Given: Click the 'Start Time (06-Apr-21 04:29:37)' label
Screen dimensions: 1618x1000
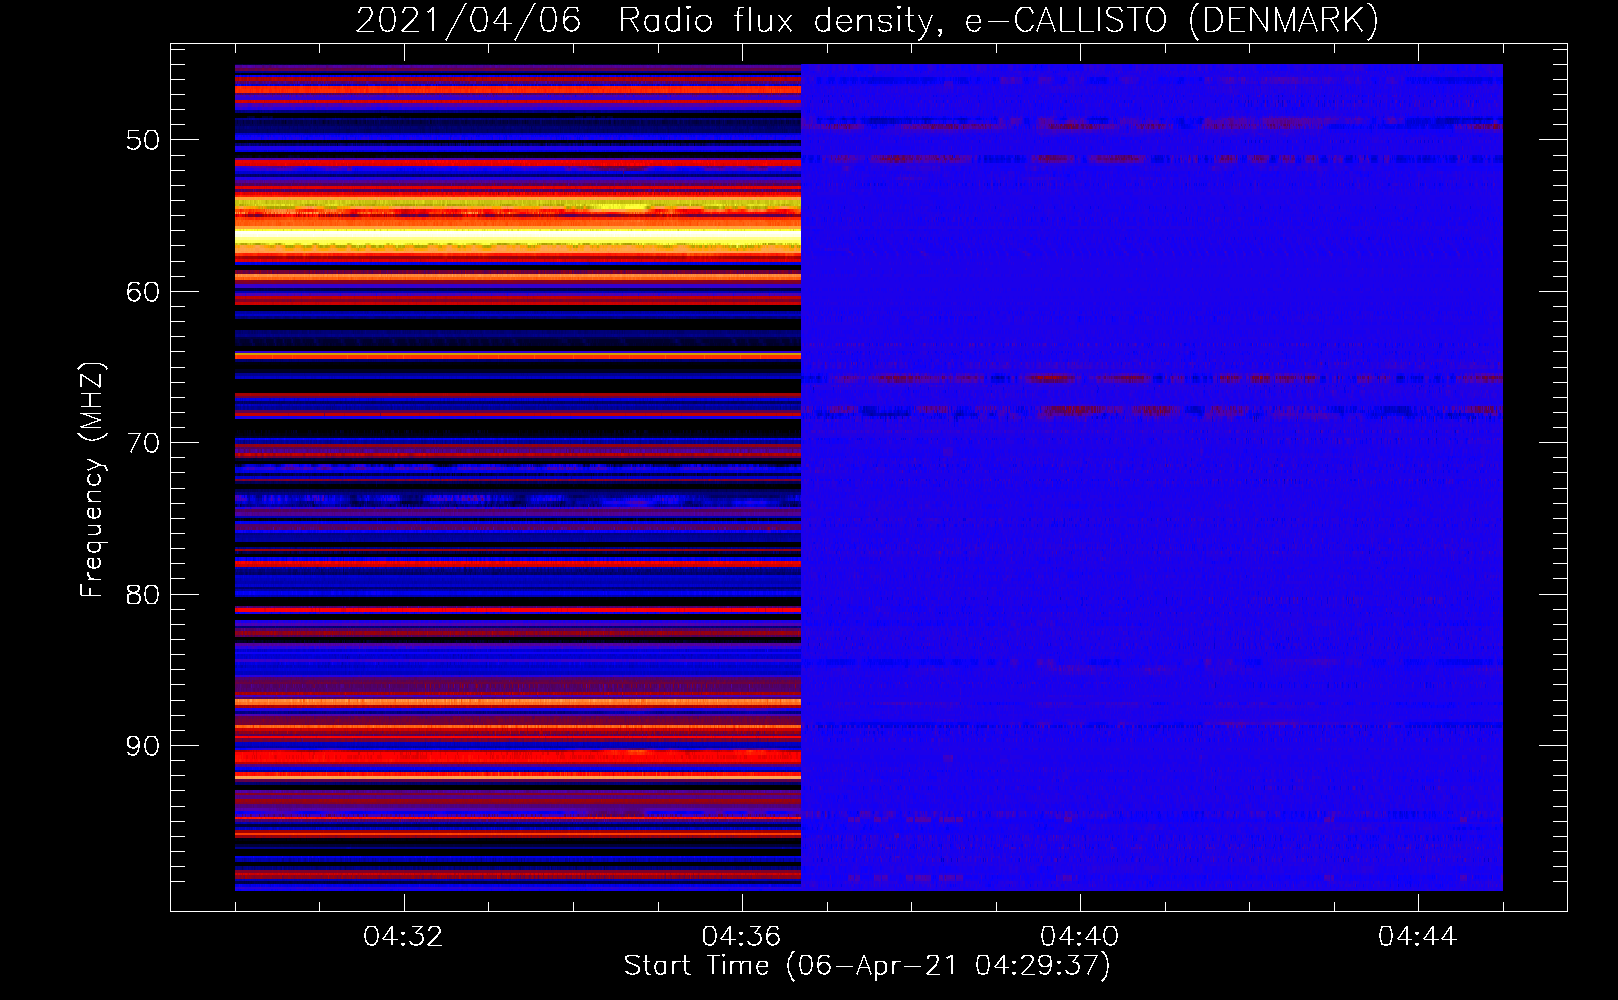Looking at the screenshot, I should click(x=867, y=966).
